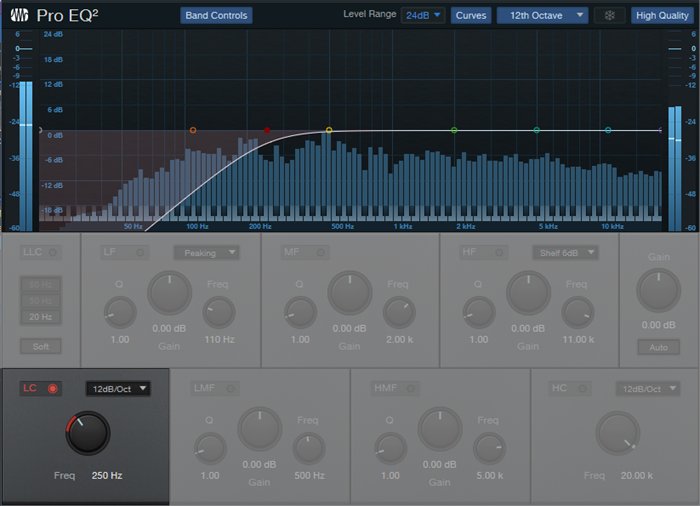Open the LF Peaking filter type dropdown
The height and width of the screenshot is (506, 700).
[x=207, y=253]
